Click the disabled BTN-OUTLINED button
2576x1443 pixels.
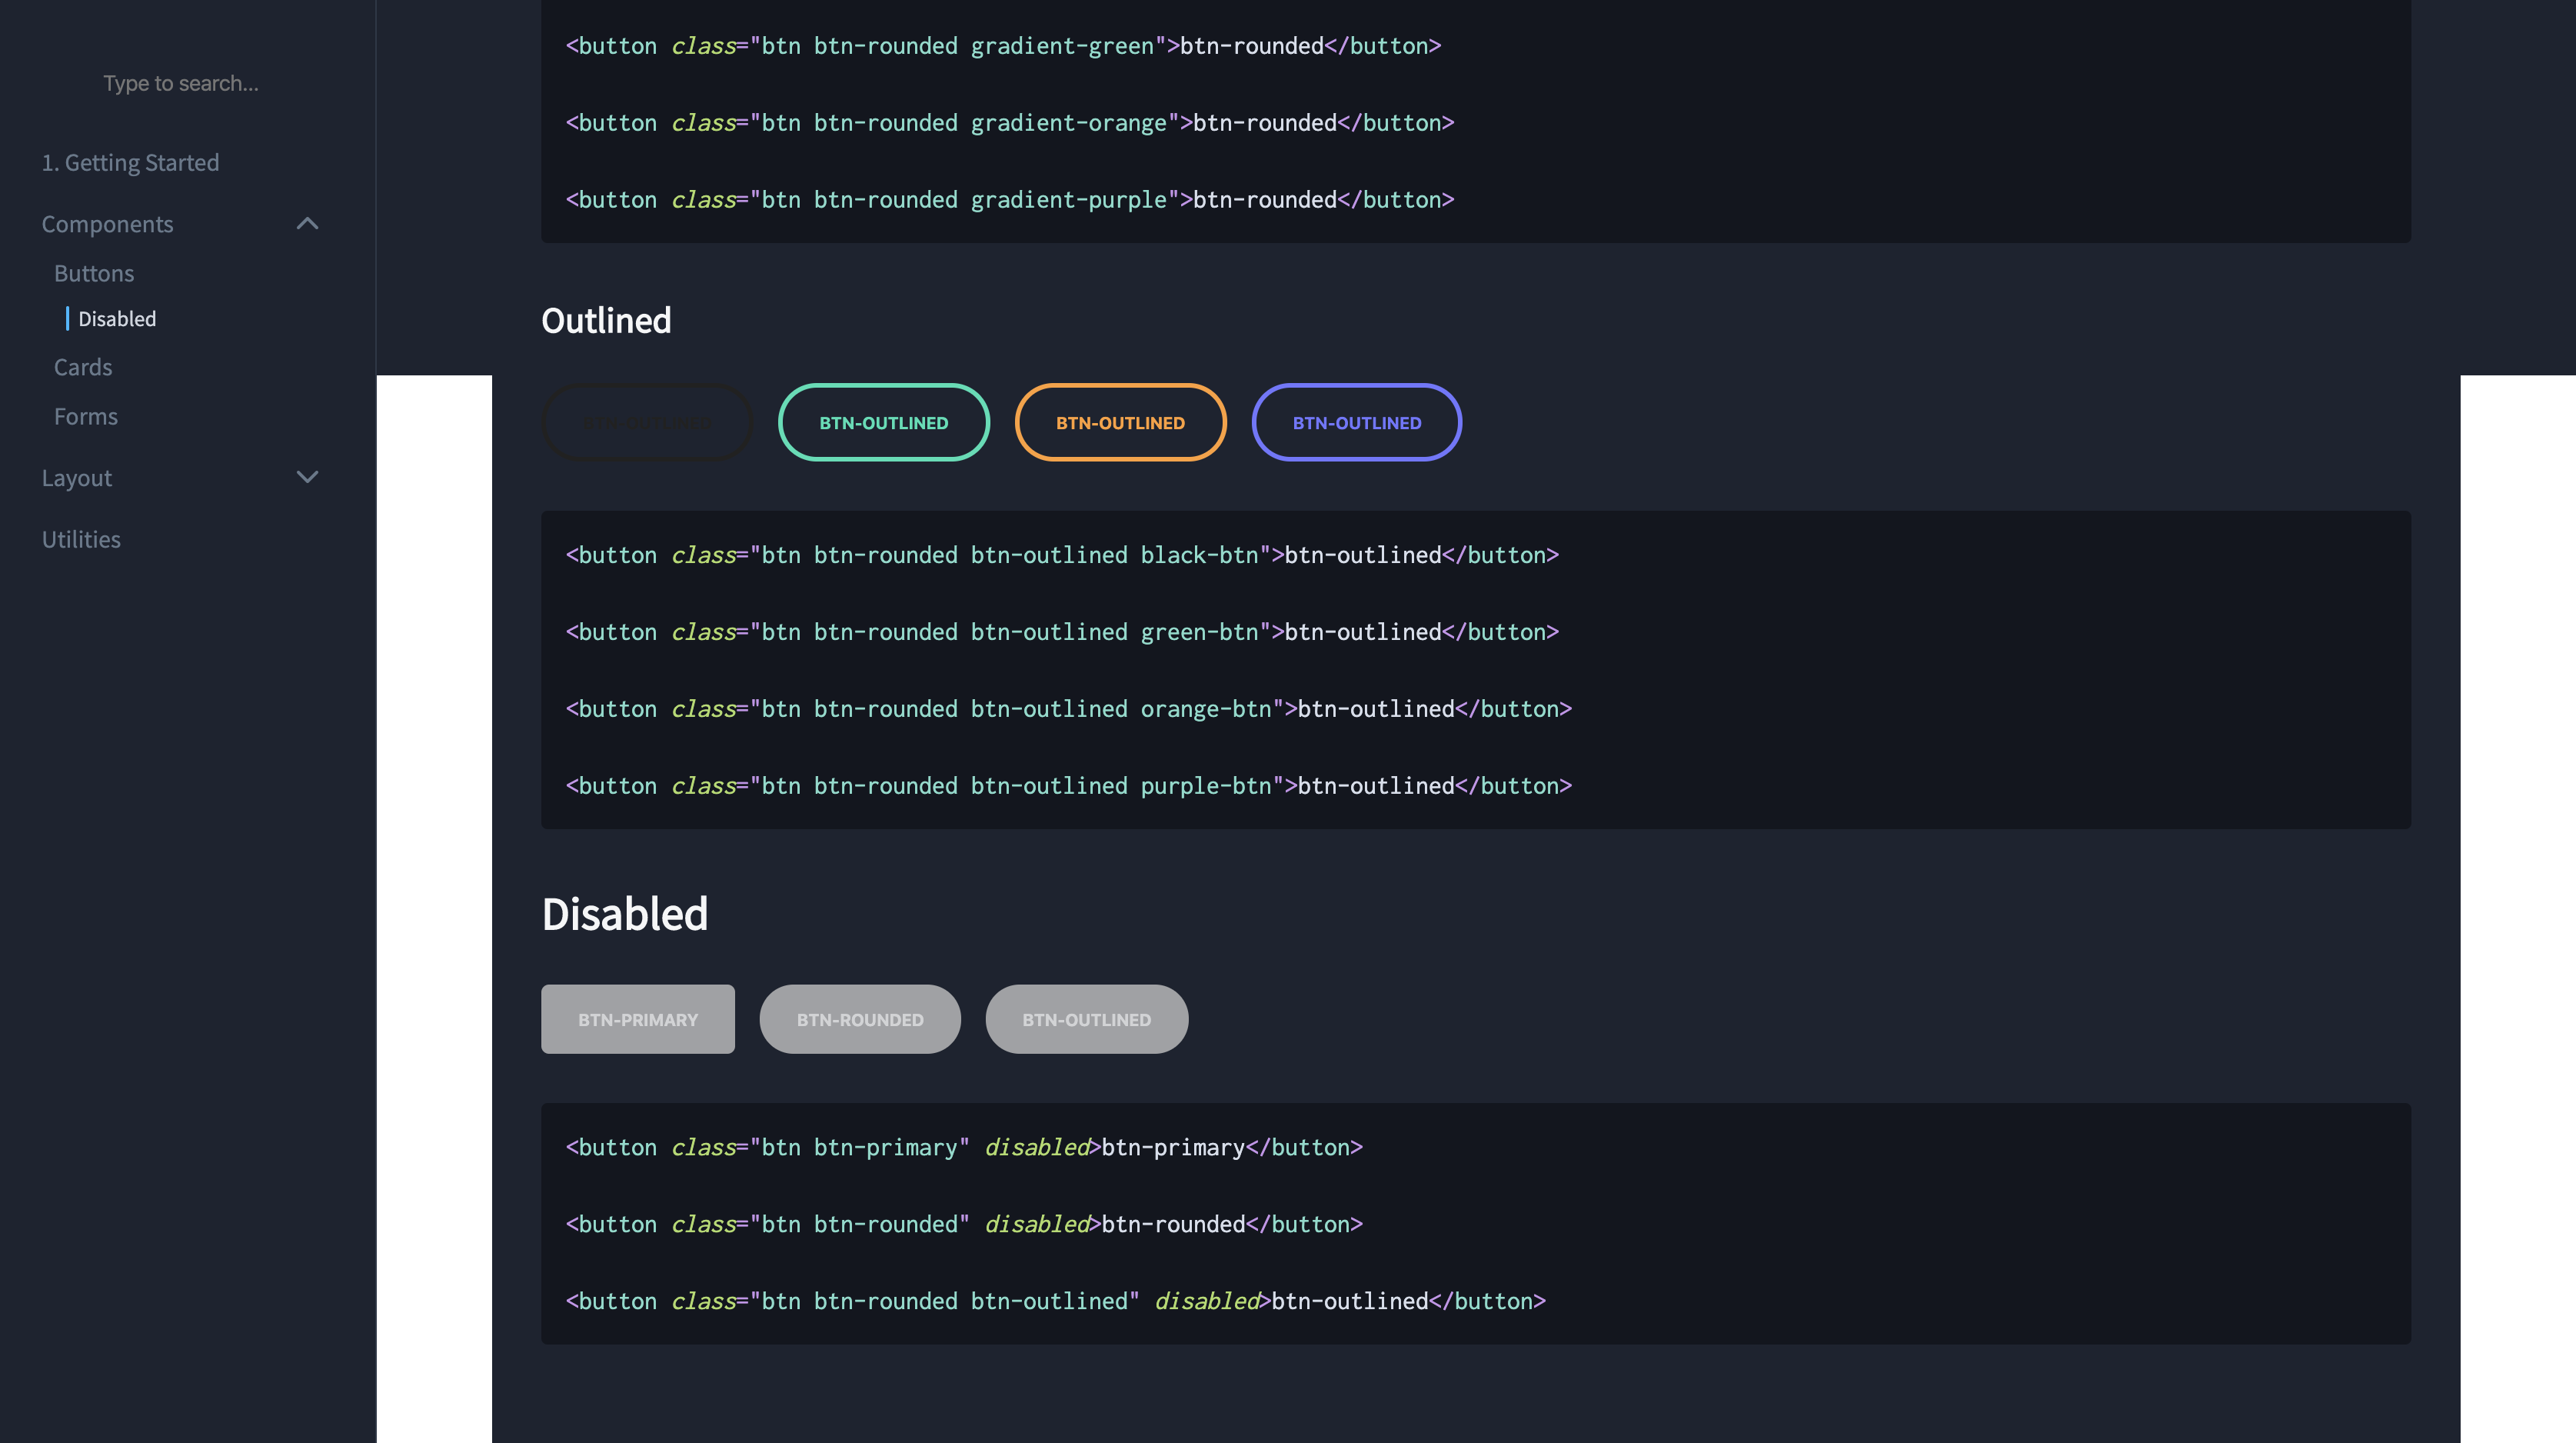coord(1086,1019)
